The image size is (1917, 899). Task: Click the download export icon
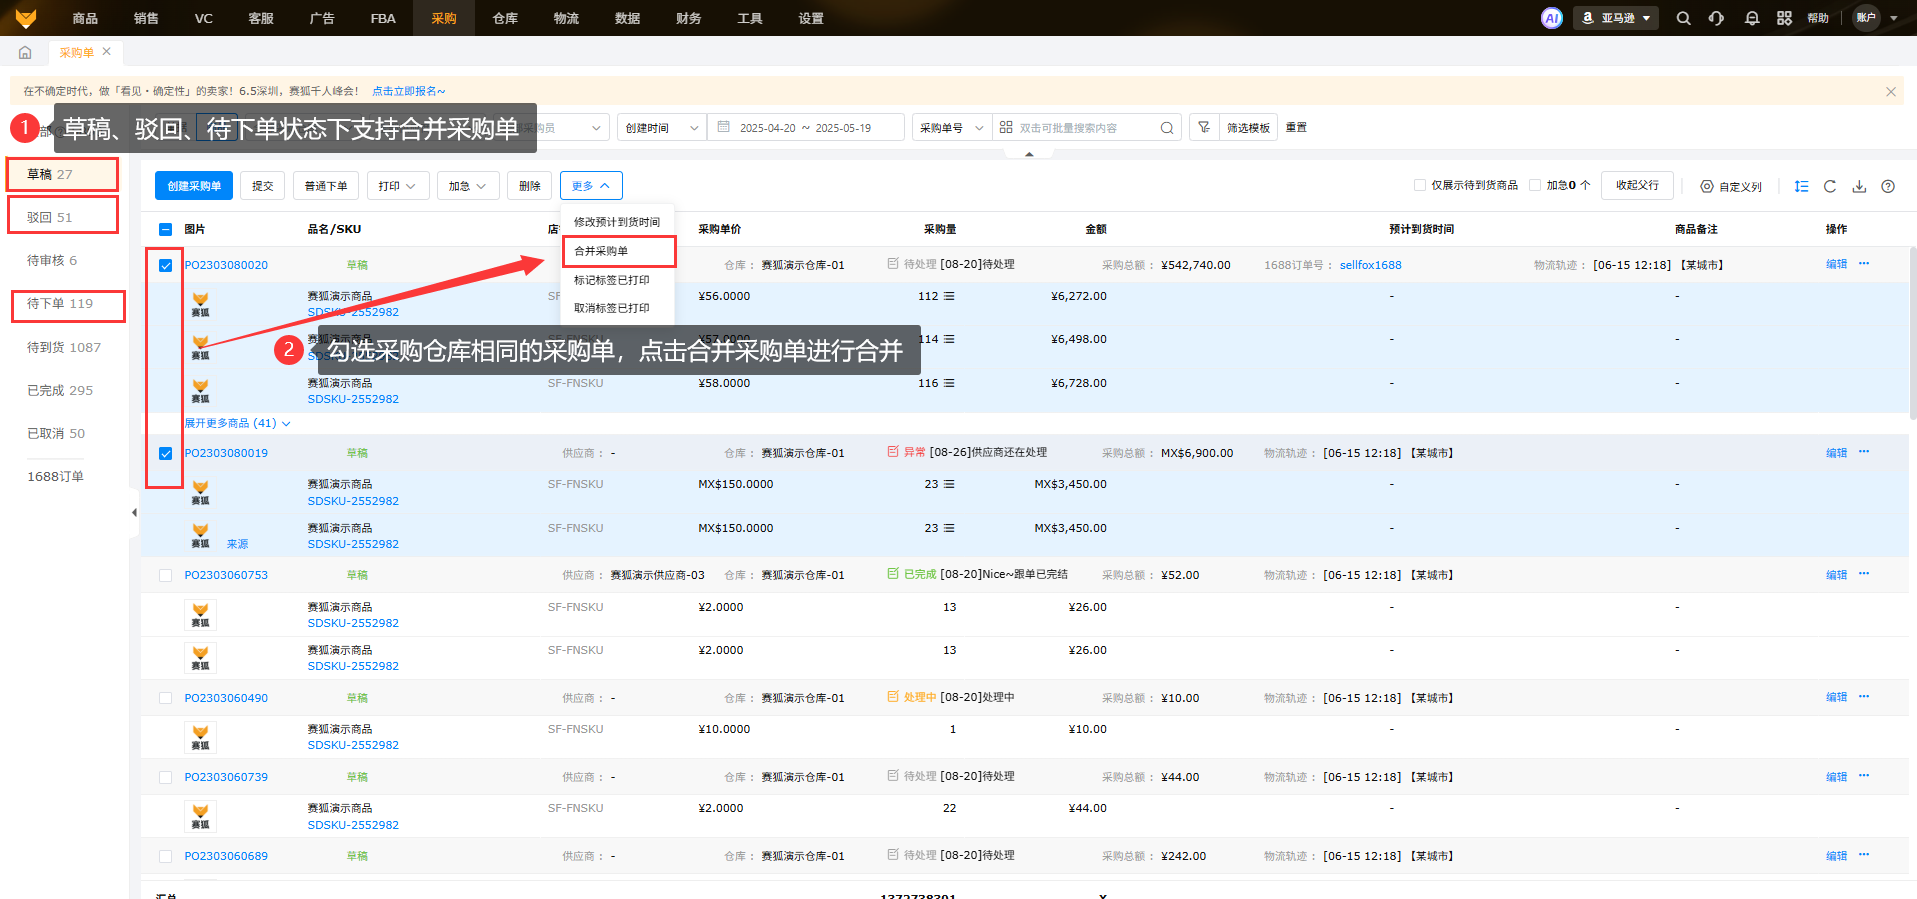pyautogui.click(x=1859, y=186)
